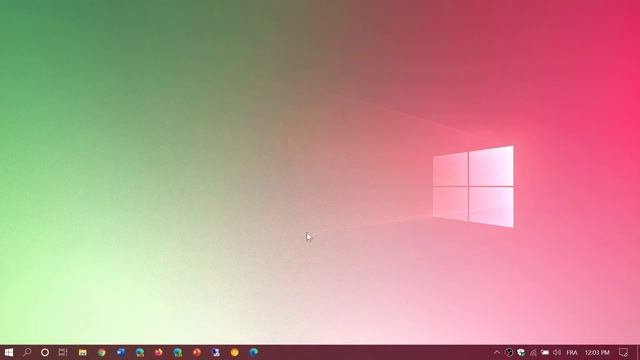Open the yellow circular taskbar app
640x360 pixels.
[x=234, y=352]
